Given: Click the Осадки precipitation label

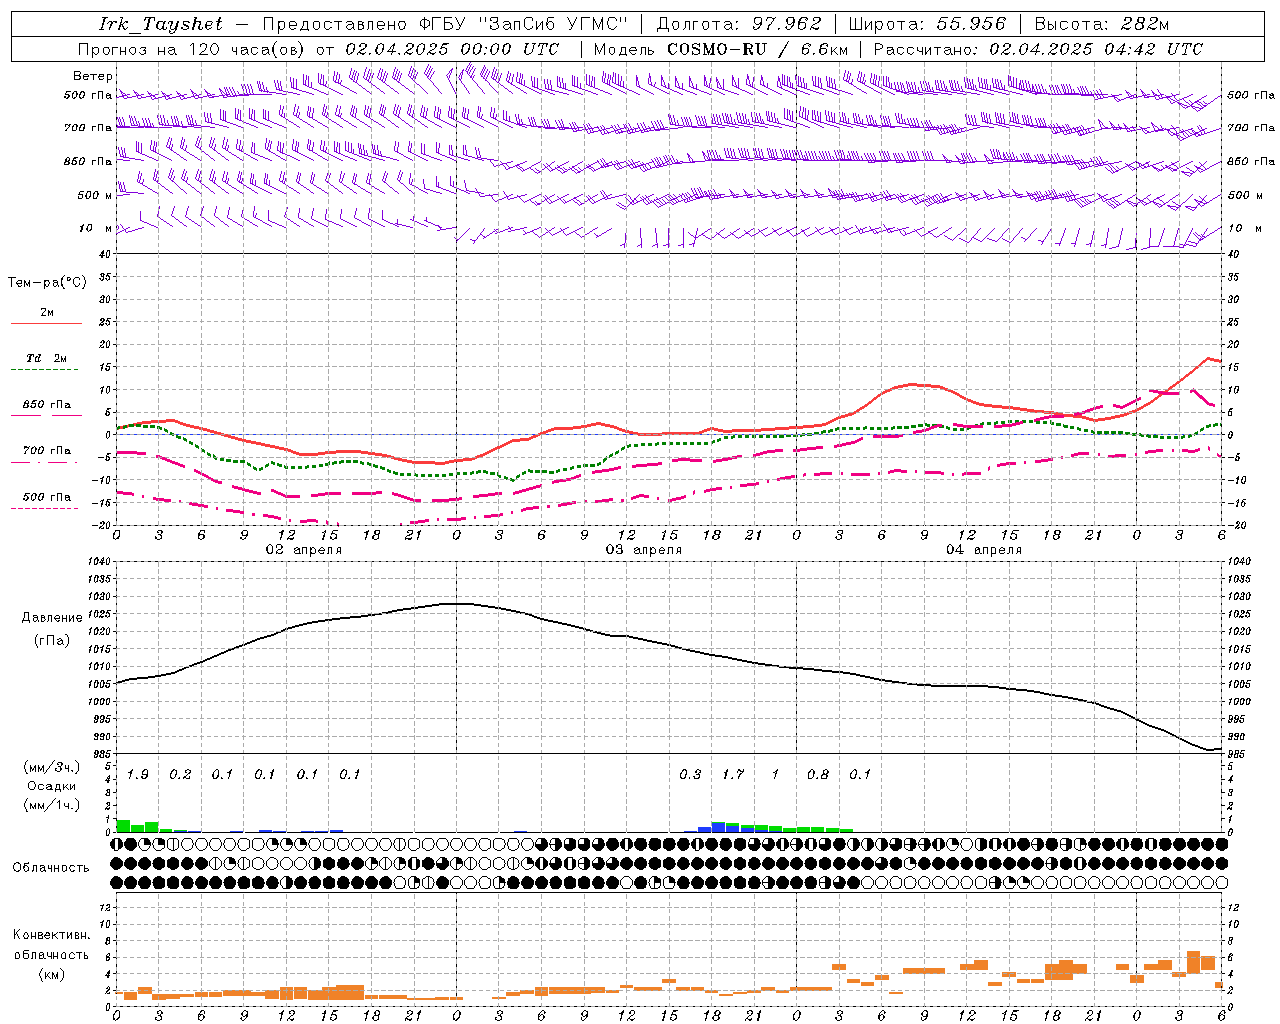Looking at the screenshot, I should tap(51, 786).
